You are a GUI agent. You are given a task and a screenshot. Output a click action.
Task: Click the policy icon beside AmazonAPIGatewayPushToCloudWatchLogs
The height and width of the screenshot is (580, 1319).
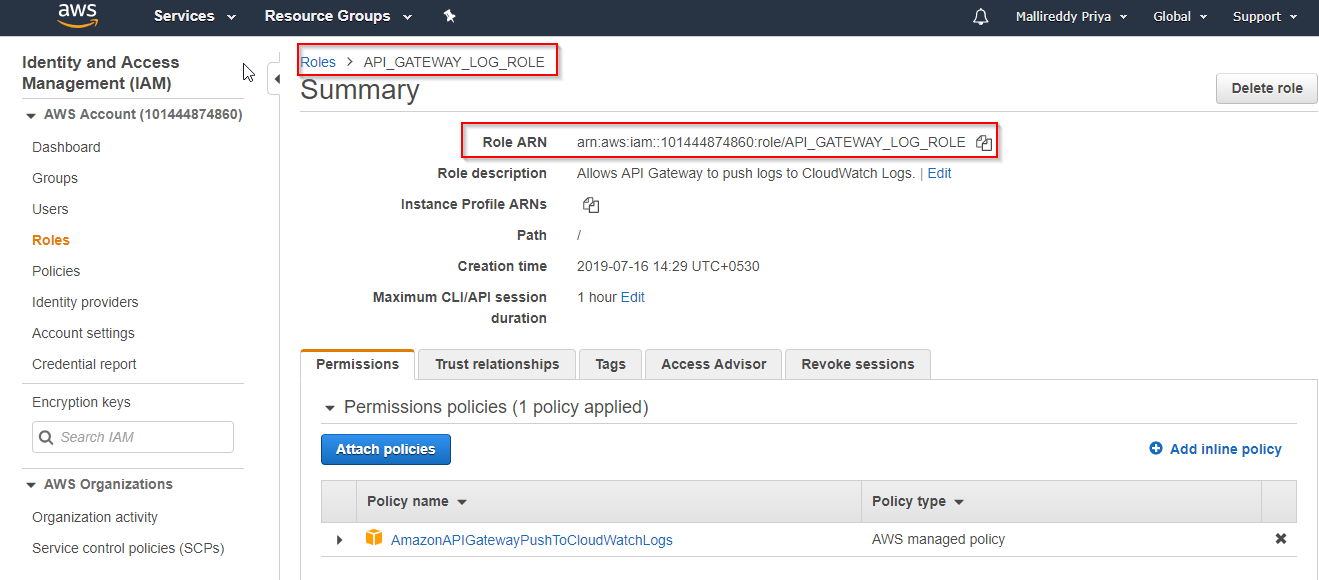(x=373, y=538)
